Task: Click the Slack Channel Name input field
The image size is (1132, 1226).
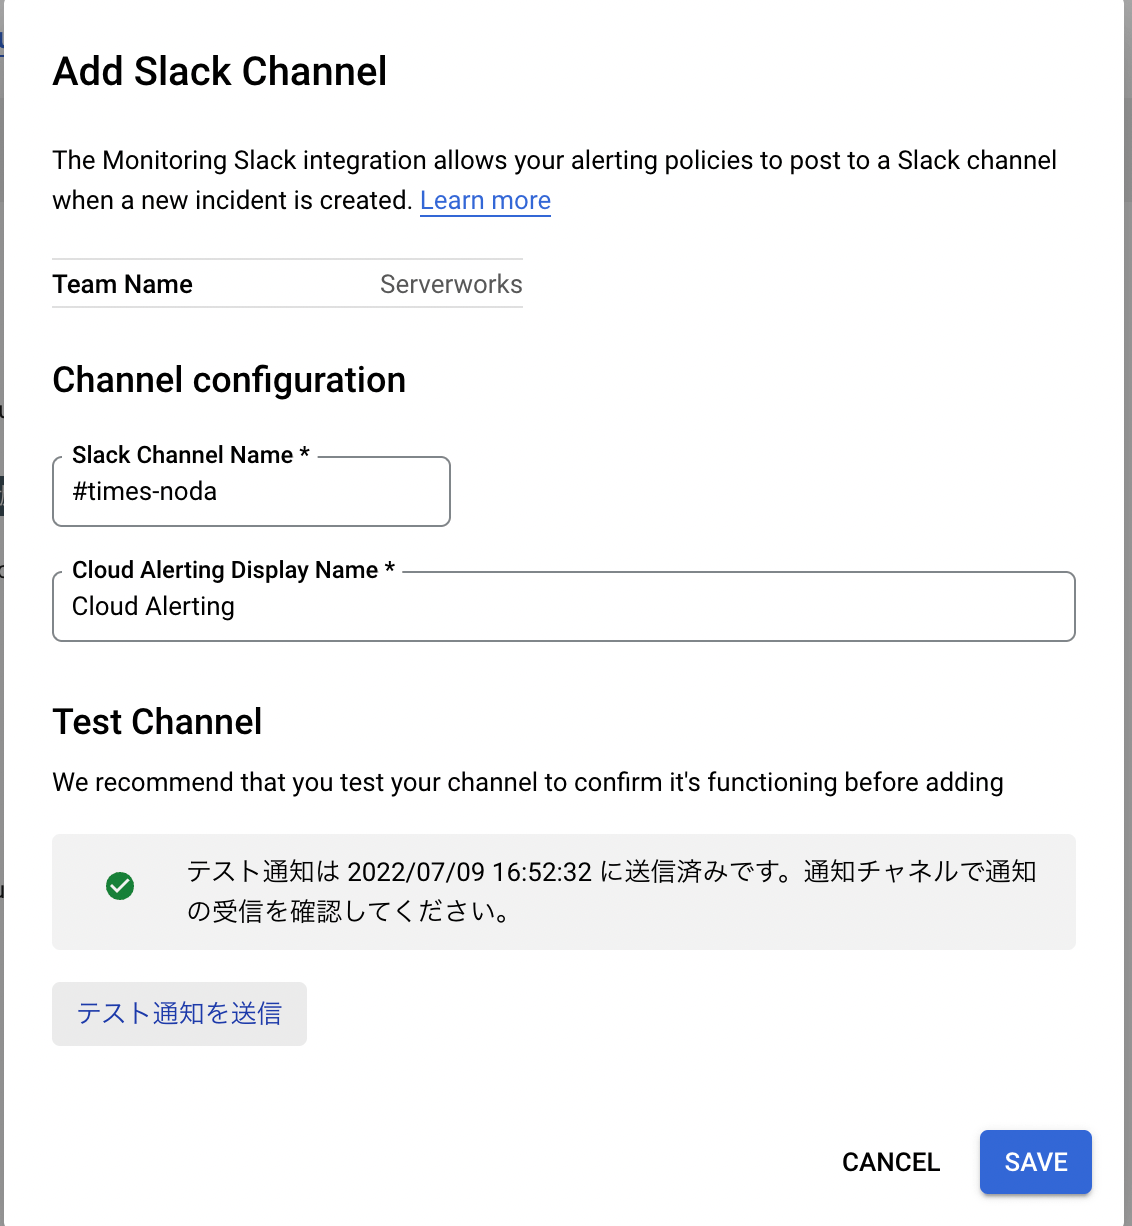Action: (251, 491)
